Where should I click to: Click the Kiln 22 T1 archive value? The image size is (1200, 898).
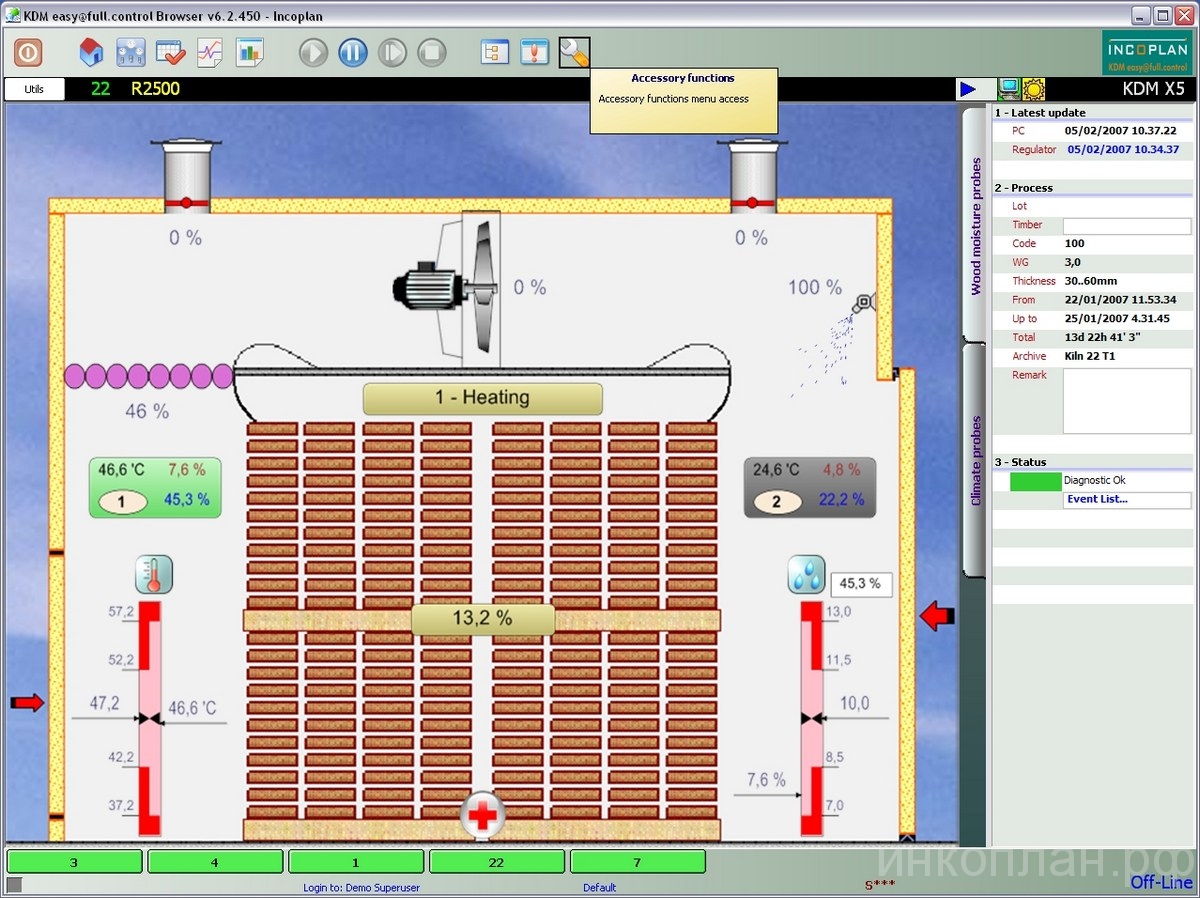1090,356
